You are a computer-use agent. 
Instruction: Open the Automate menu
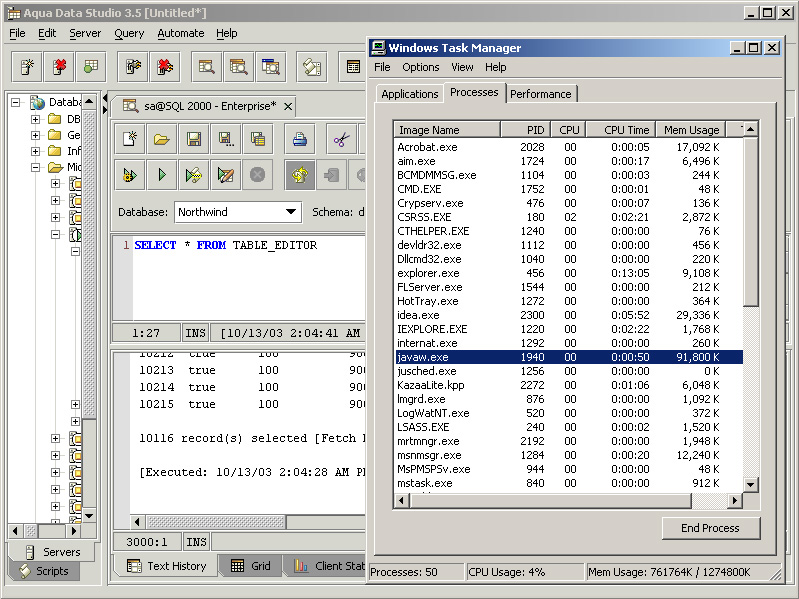[x=180, y=33]
